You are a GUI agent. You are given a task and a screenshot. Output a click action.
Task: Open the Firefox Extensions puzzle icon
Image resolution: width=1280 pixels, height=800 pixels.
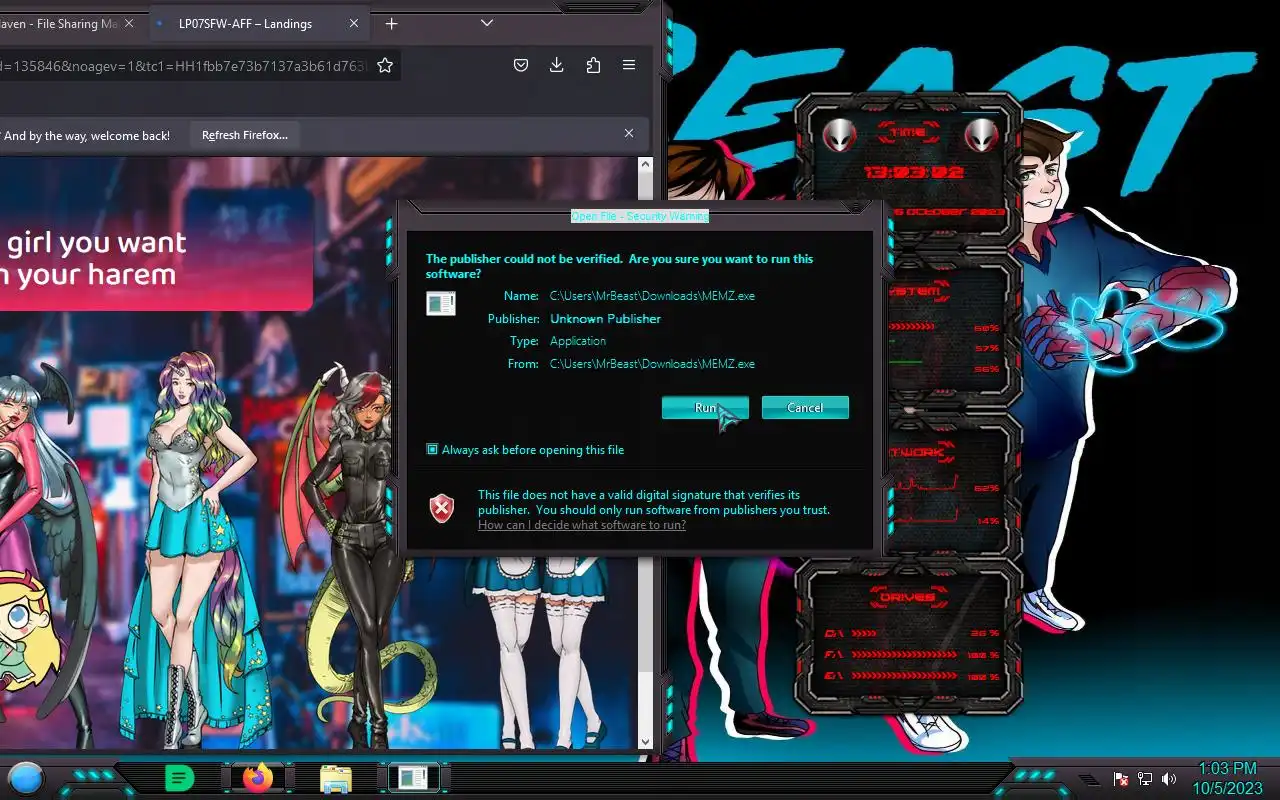[593, 65]
